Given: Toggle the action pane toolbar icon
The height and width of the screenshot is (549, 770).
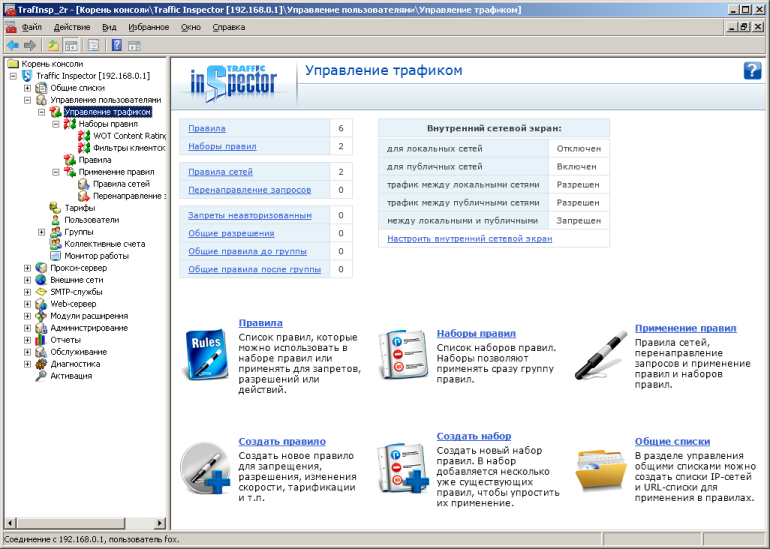Looking at the screenshot, I should click(x=134, y=46).
